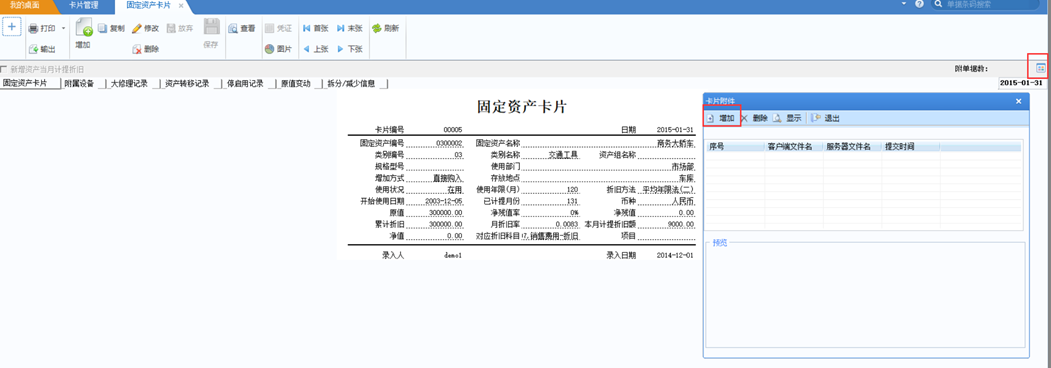Click the 凭证 voucher icon
This screenshot has height=368, width=1051.
269,29
